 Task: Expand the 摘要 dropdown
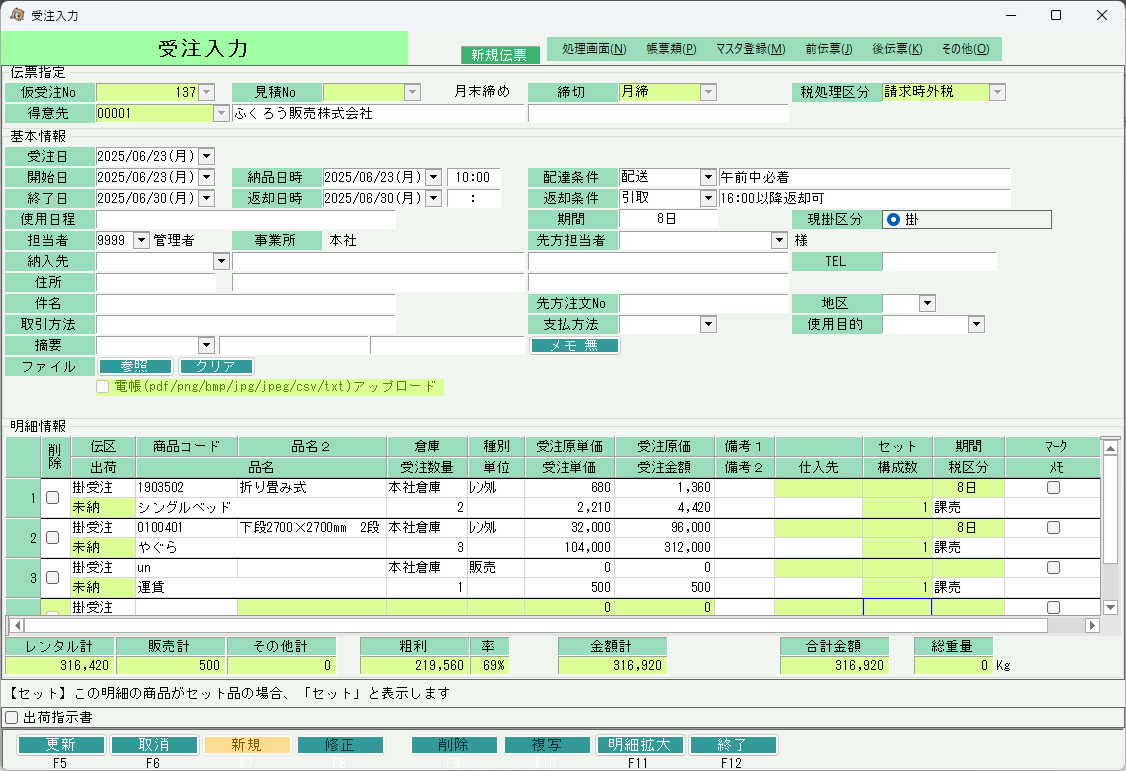coord(207,345)
